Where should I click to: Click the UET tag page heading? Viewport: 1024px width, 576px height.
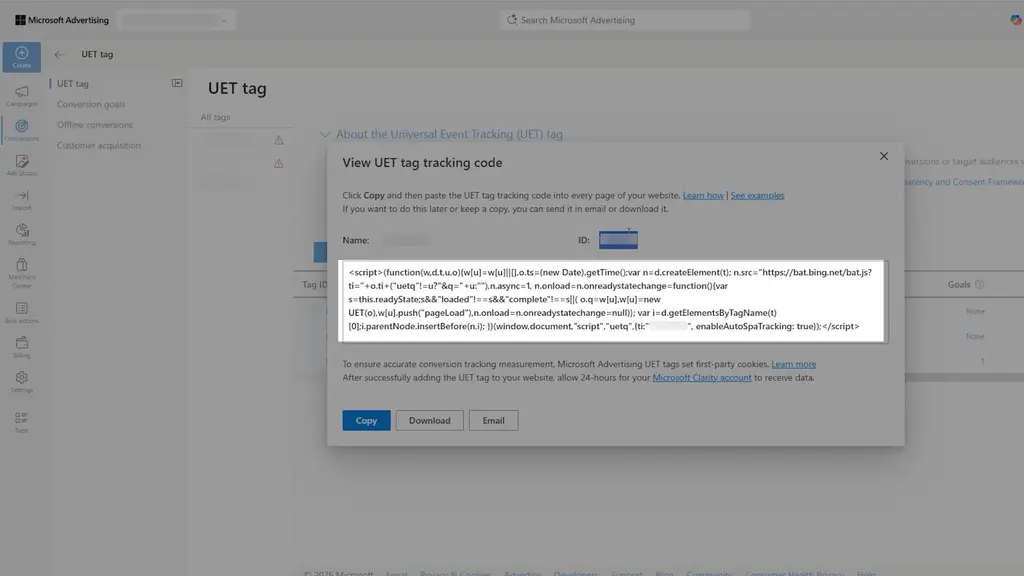point(237,88)
